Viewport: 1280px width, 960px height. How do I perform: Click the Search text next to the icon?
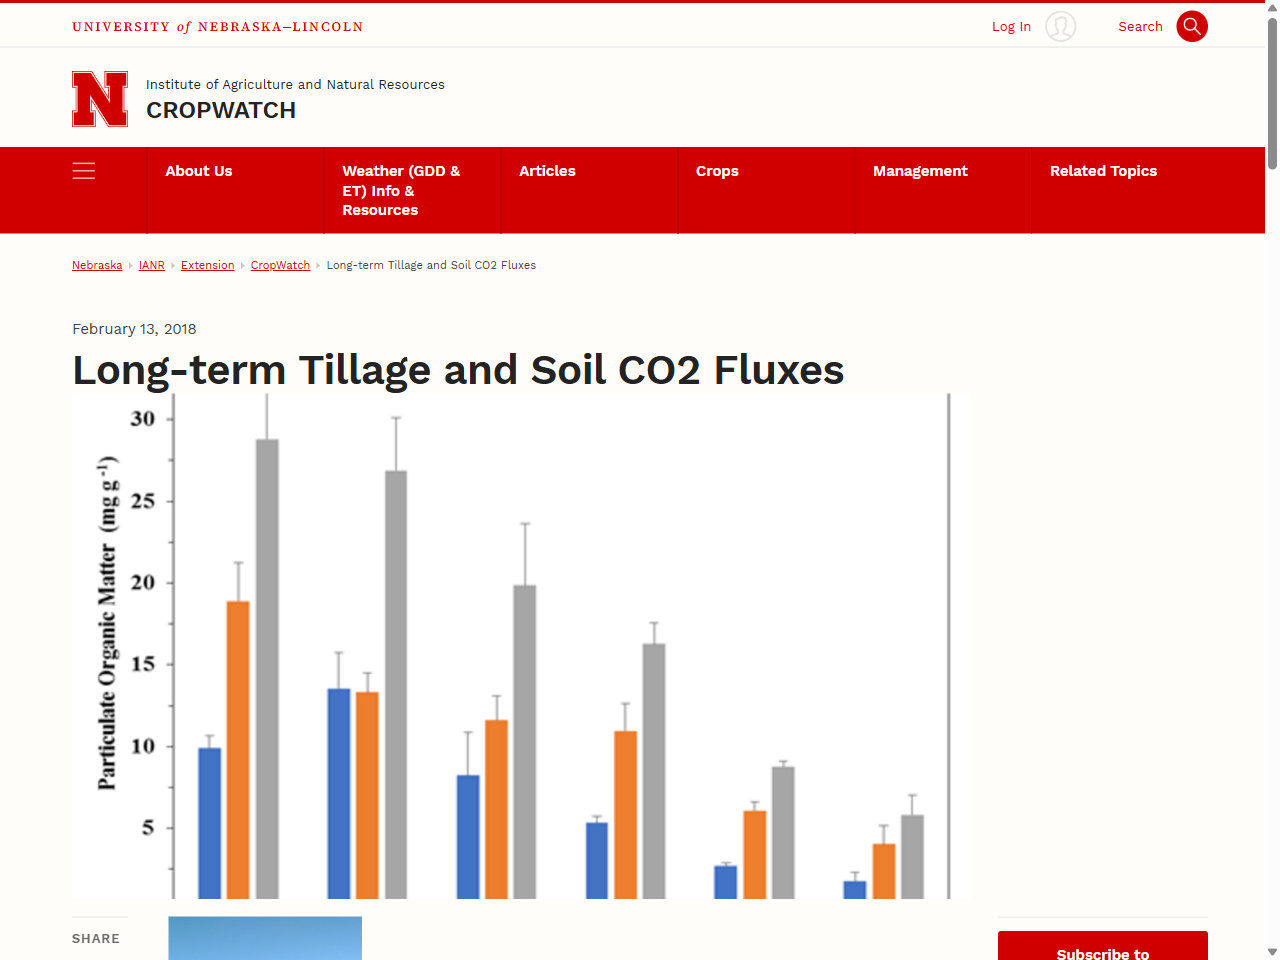[1140, 26]
